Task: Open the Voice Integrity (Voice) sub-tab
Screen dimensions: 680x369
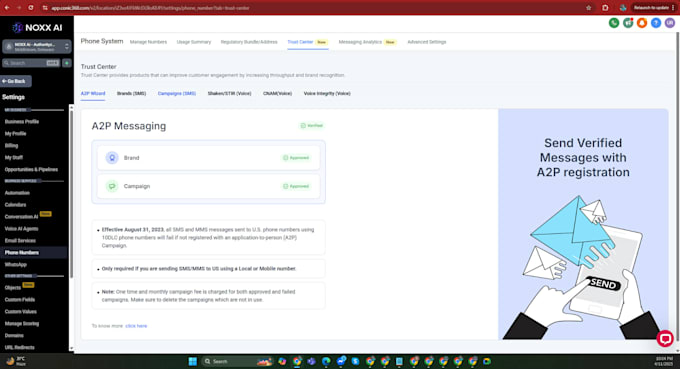Action: click(327, 94)
